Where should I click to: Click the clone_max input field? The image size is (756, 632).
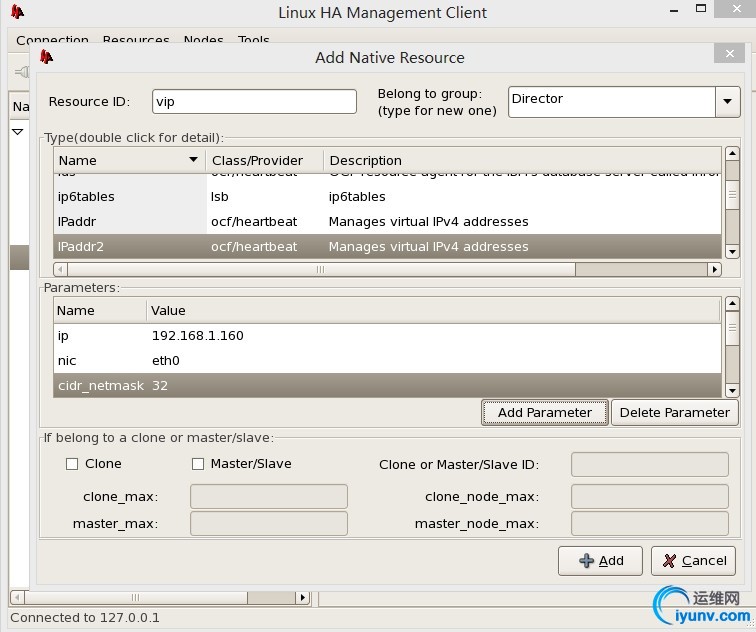(x=269, y=497)
